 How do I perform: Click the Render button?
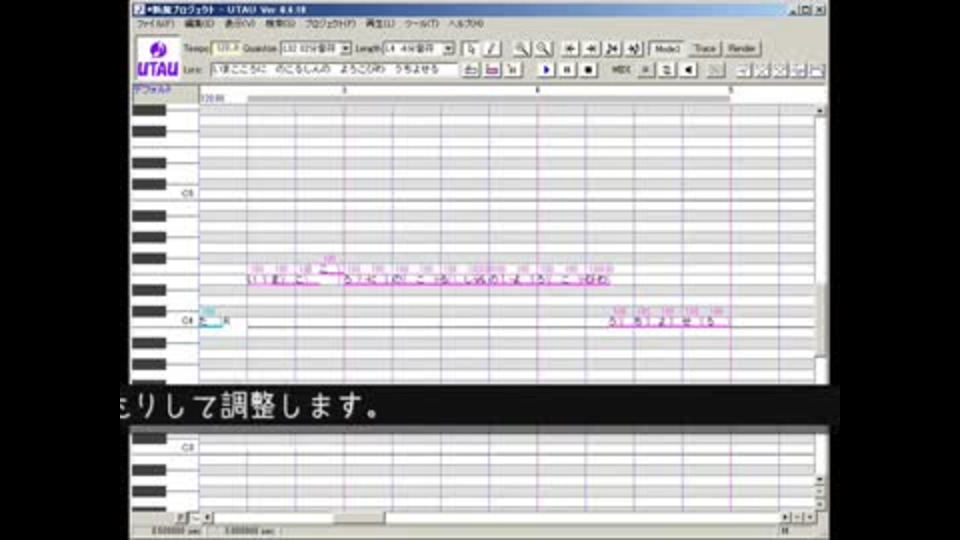point(742,48)
